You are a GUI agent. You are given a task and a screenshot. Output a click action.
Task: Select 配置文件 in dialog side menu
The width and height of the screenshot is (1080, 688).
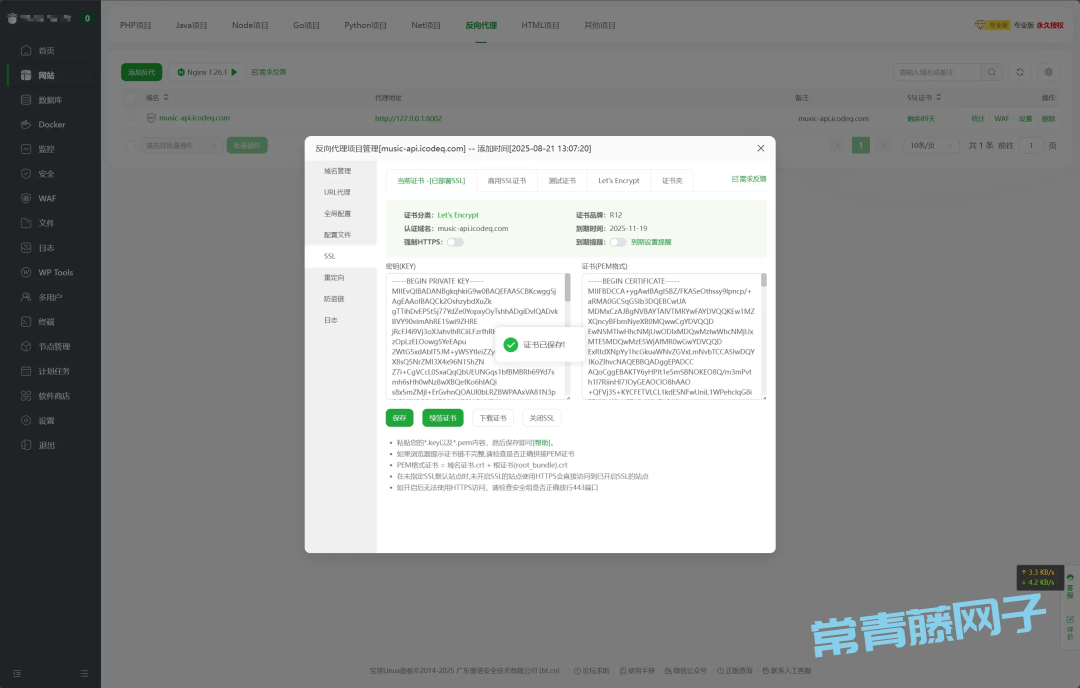337,235
